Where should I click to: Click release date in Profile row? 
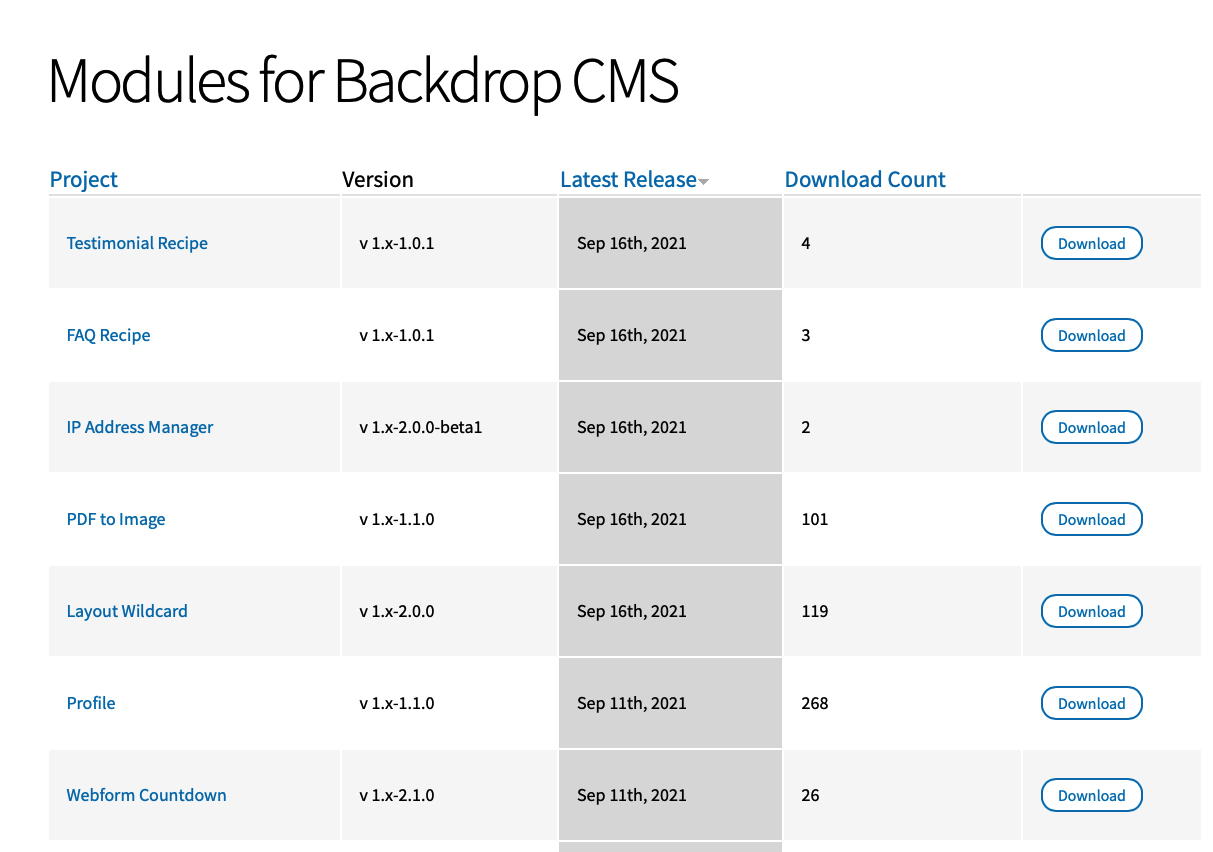(x=632, y=703)
